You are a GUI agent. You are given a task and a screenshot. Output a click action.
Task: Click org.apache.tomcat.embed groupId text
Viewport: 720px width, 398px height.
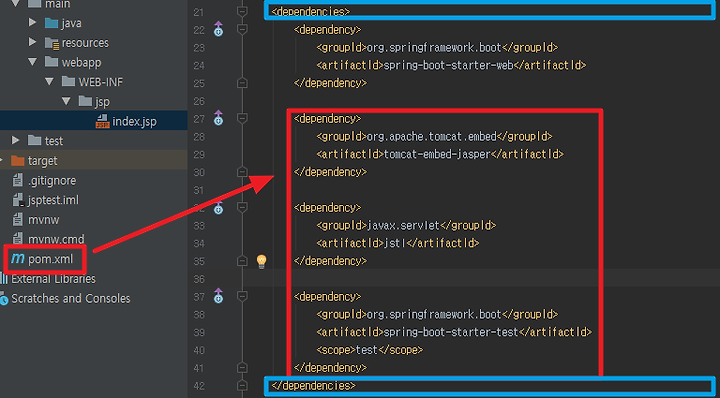click(432, 136)
